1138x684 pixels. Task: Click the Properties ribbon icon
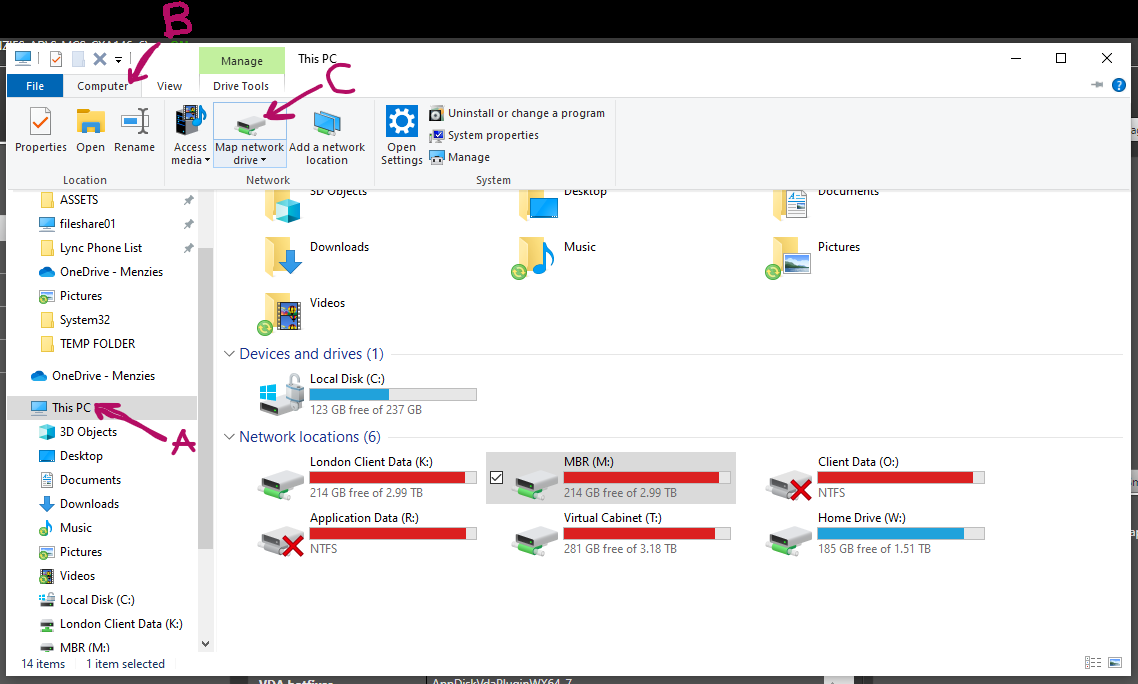coord(40,131)
